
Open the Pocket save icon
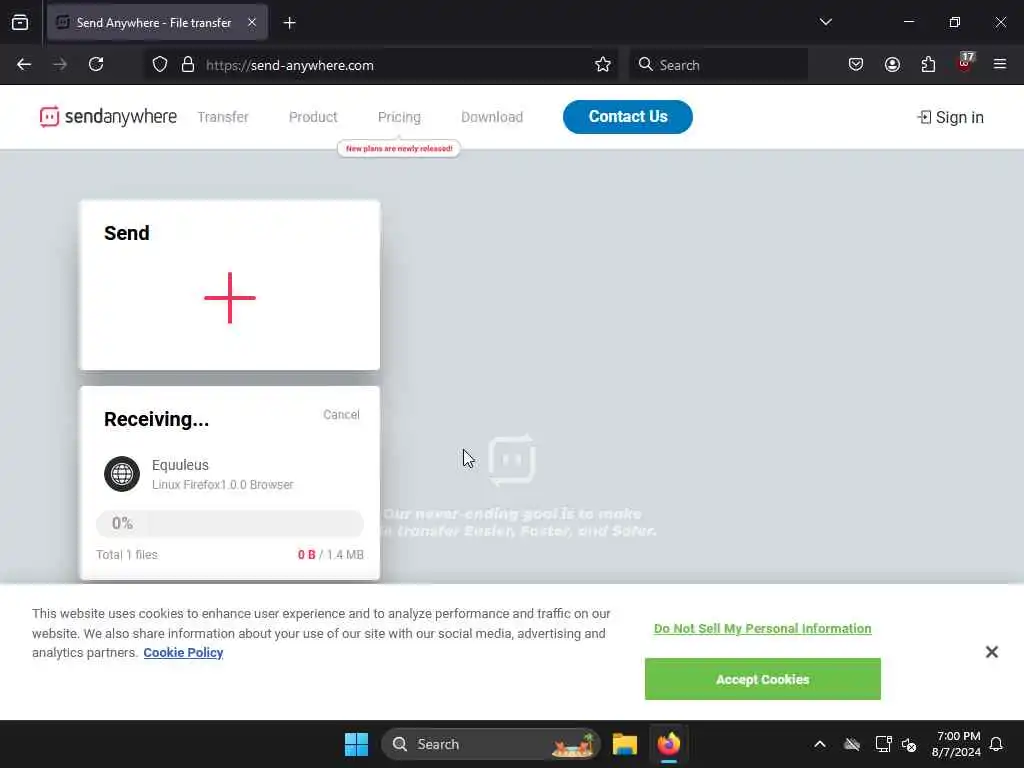[x=856, y=65]
